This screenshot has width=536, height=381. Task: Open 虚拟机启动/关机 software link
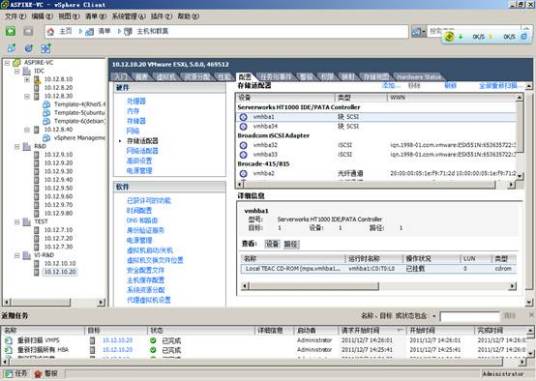tap(150, 250)
